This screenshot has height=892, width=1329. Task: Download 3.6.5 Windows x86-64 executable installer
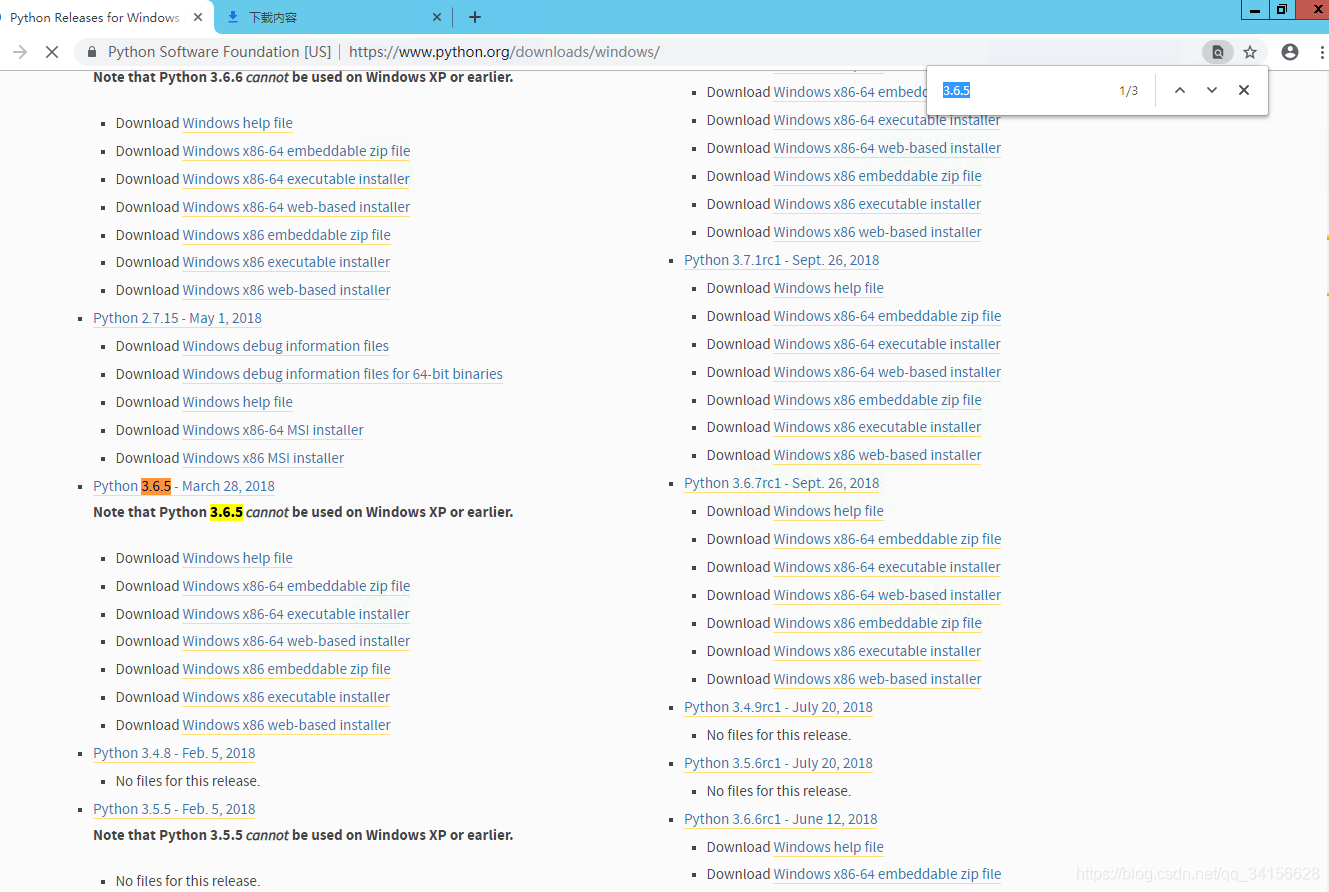[296, 614]
